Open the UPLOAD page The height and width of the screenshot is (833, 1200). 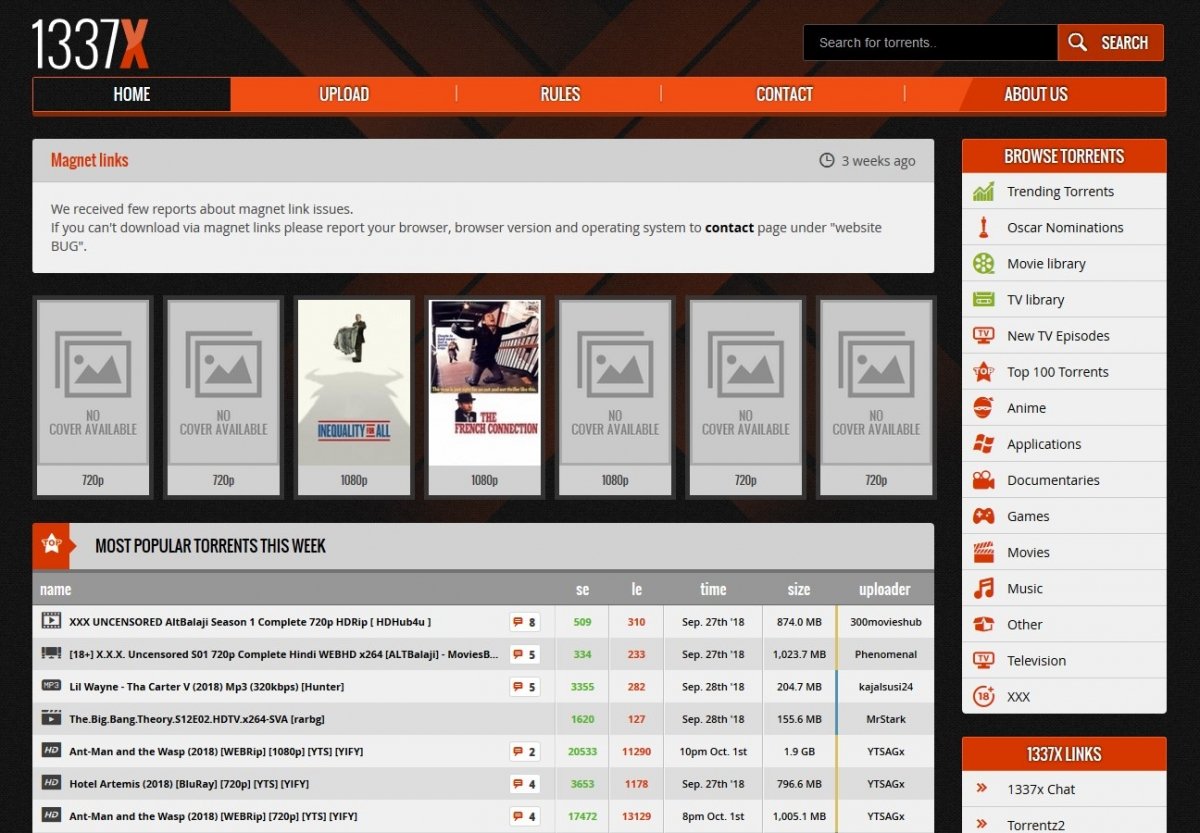(x=344, y=94)
